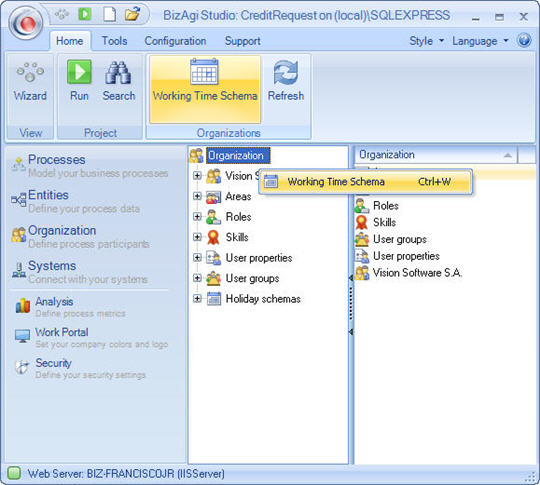Expand the Holiday schemas tree node

pos(197,298)
